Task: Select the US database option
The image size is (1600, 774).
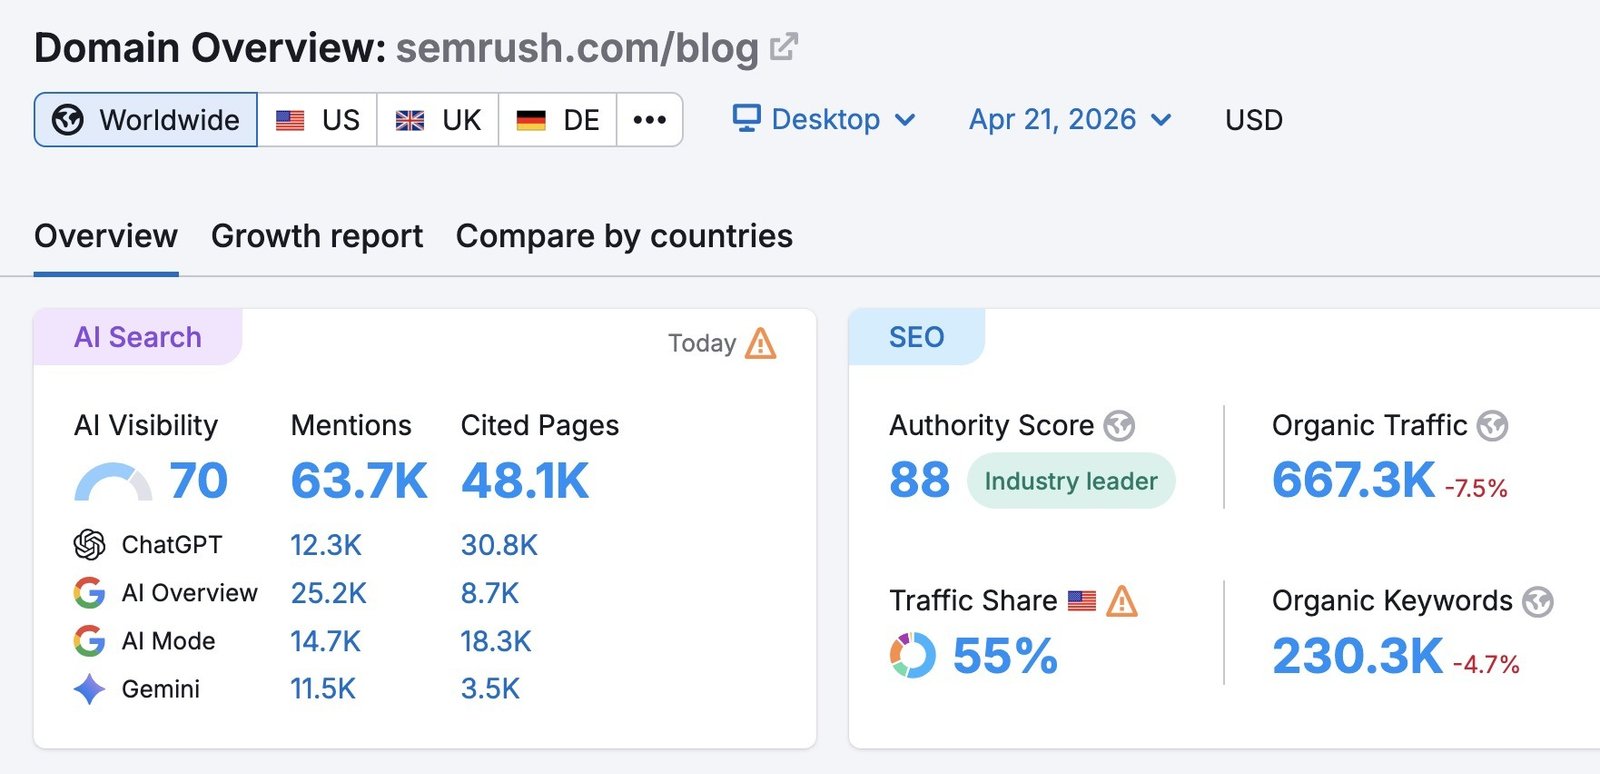Action: 317,120
